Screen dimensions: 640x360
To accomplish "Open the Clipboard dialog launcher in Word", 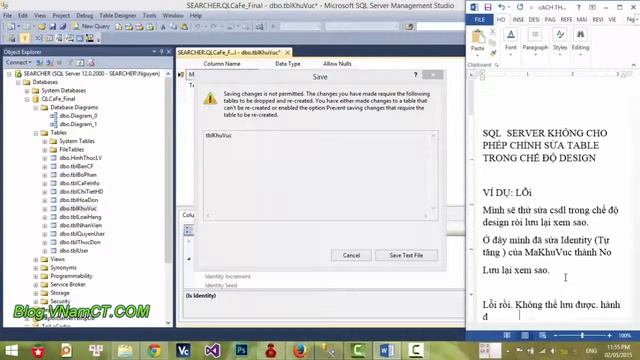I will pyautogui.click(x=497, y=65).
